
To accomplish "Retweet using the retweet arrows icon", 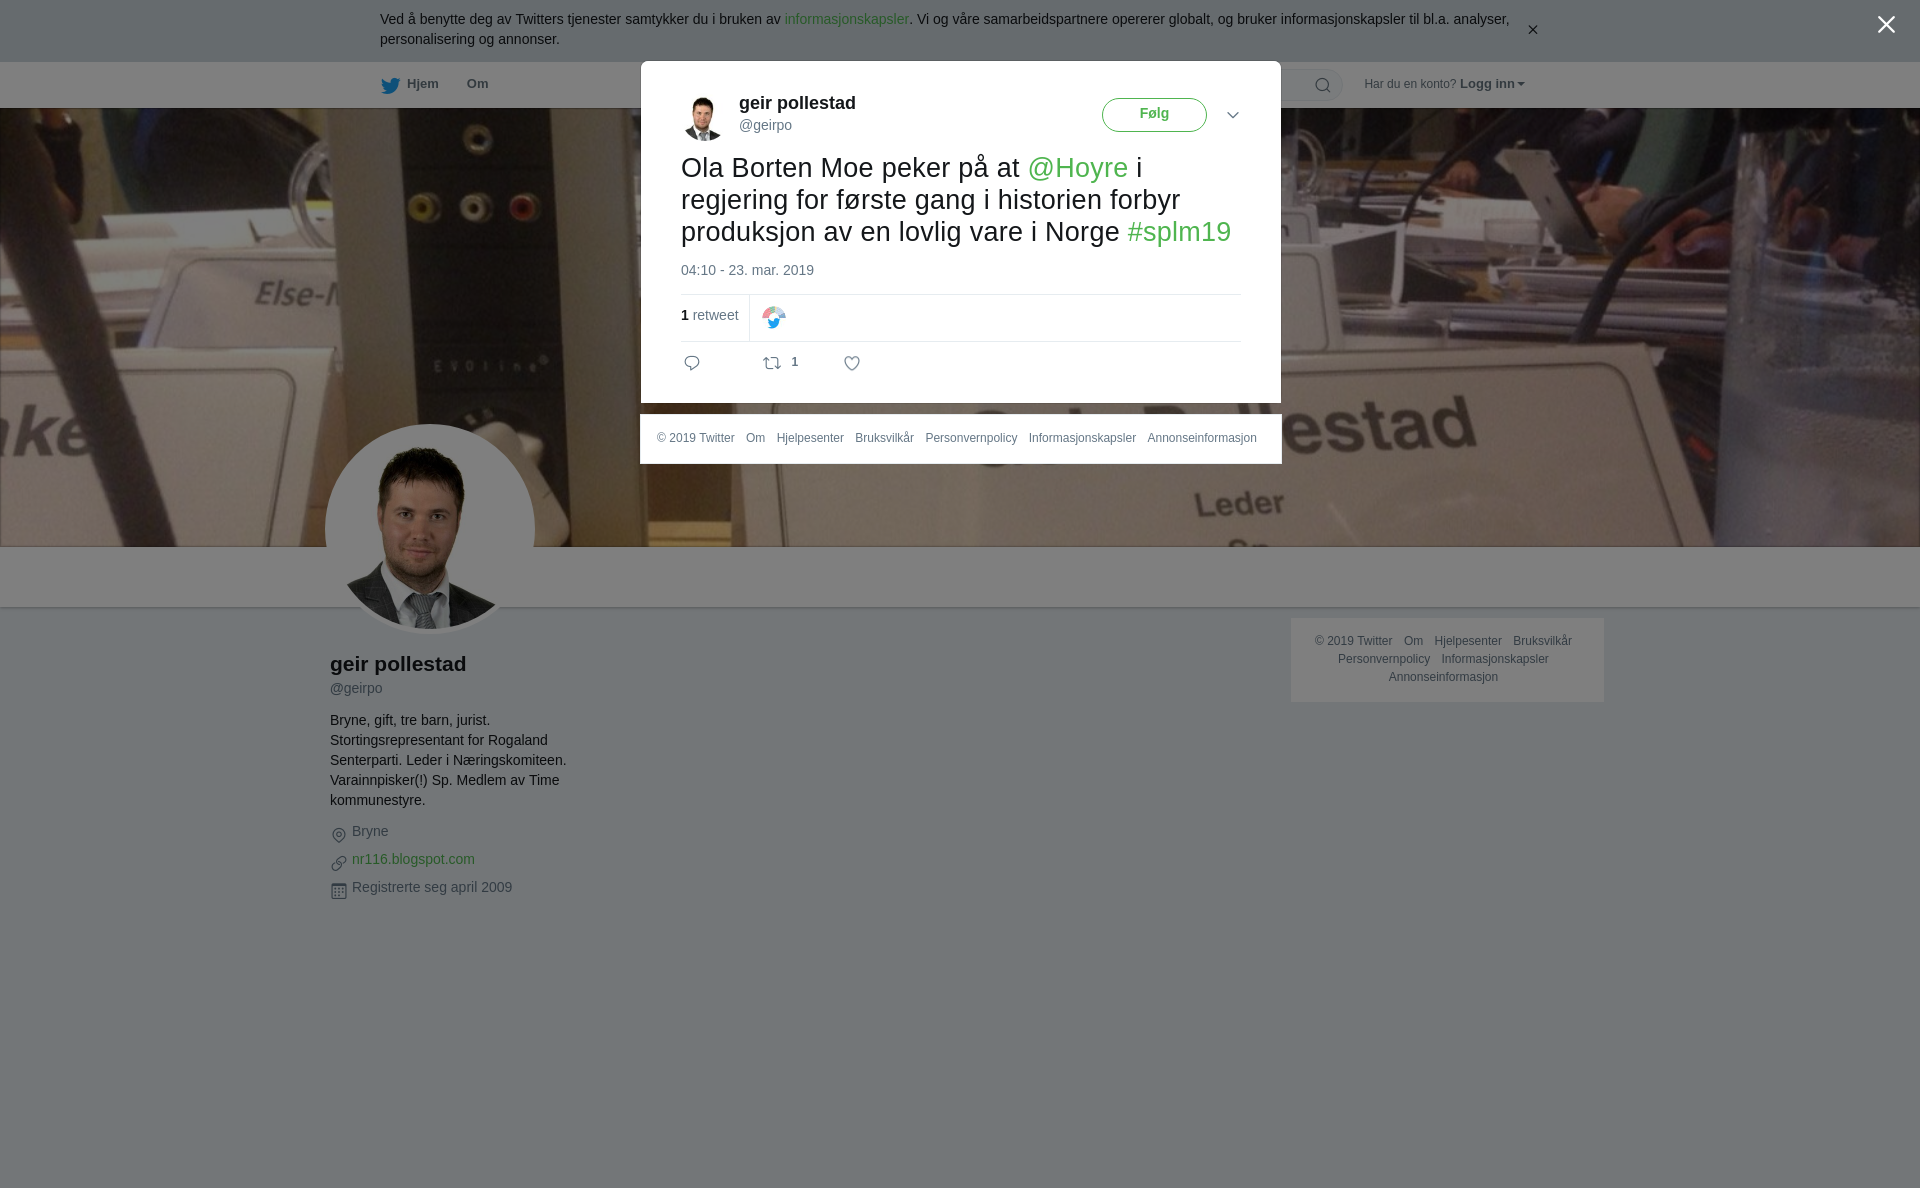I will (x=772, y=363).
